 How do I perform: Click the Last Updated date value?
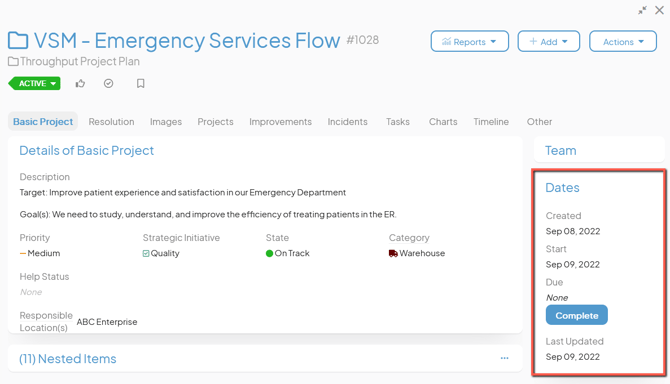point(573,357)
